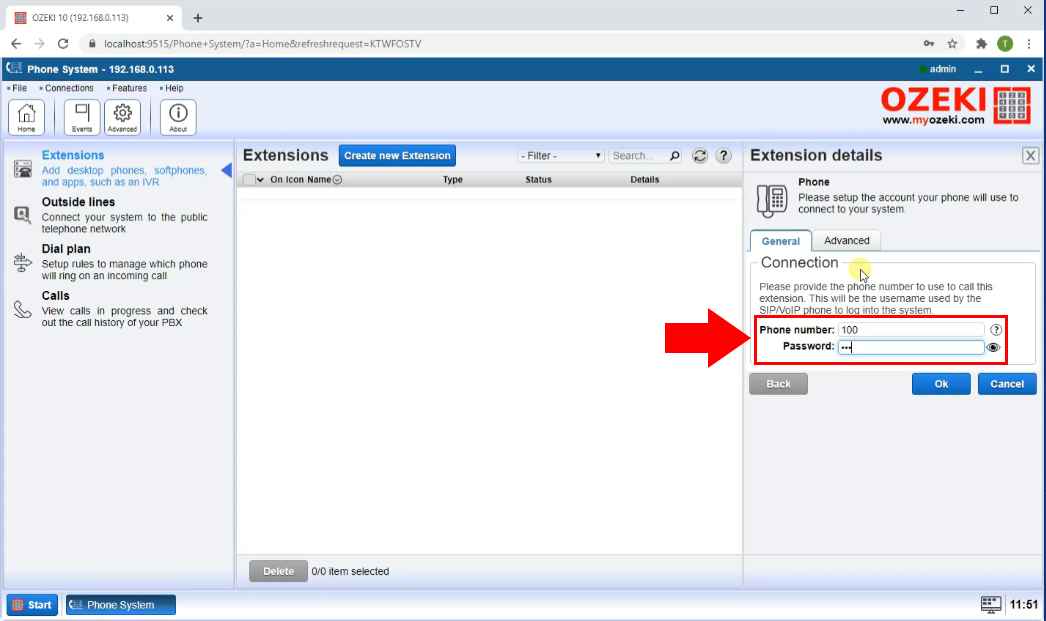The width and height of the screenshot is (1046, 621).
Task: Close the Extension details panel
Action: click(1030, 155)
